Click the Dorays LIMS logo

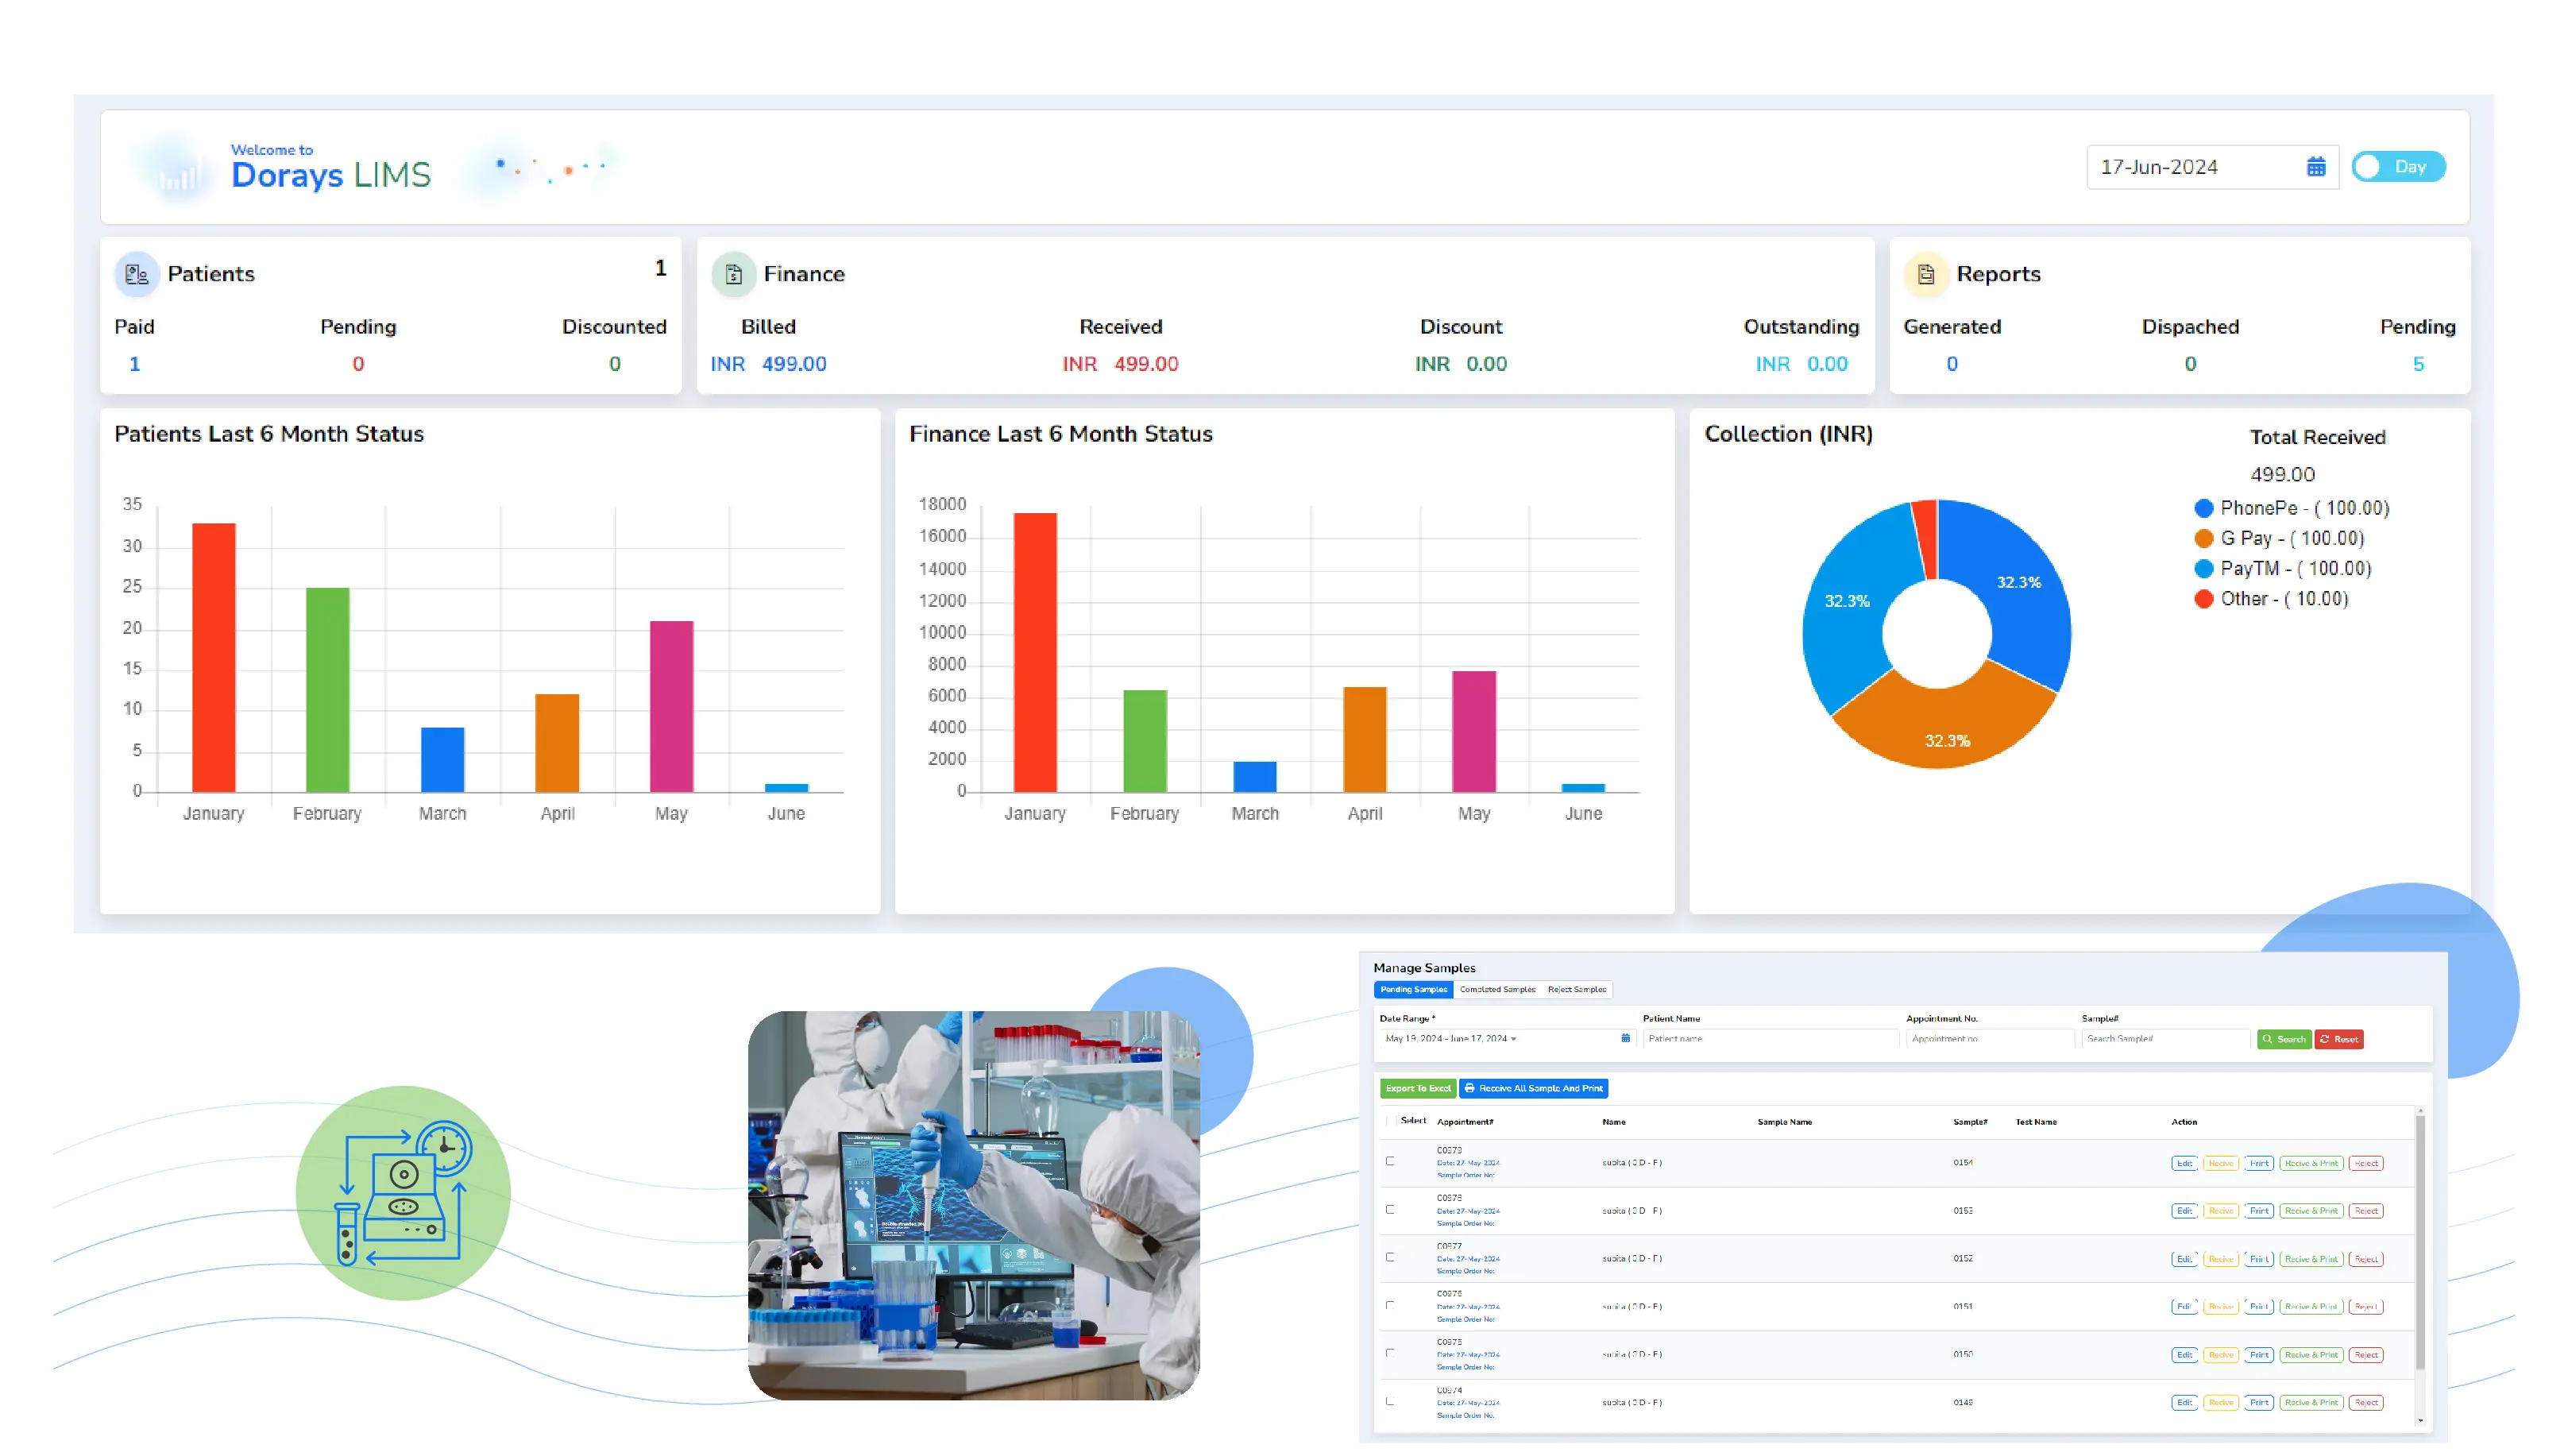[330, 167]
